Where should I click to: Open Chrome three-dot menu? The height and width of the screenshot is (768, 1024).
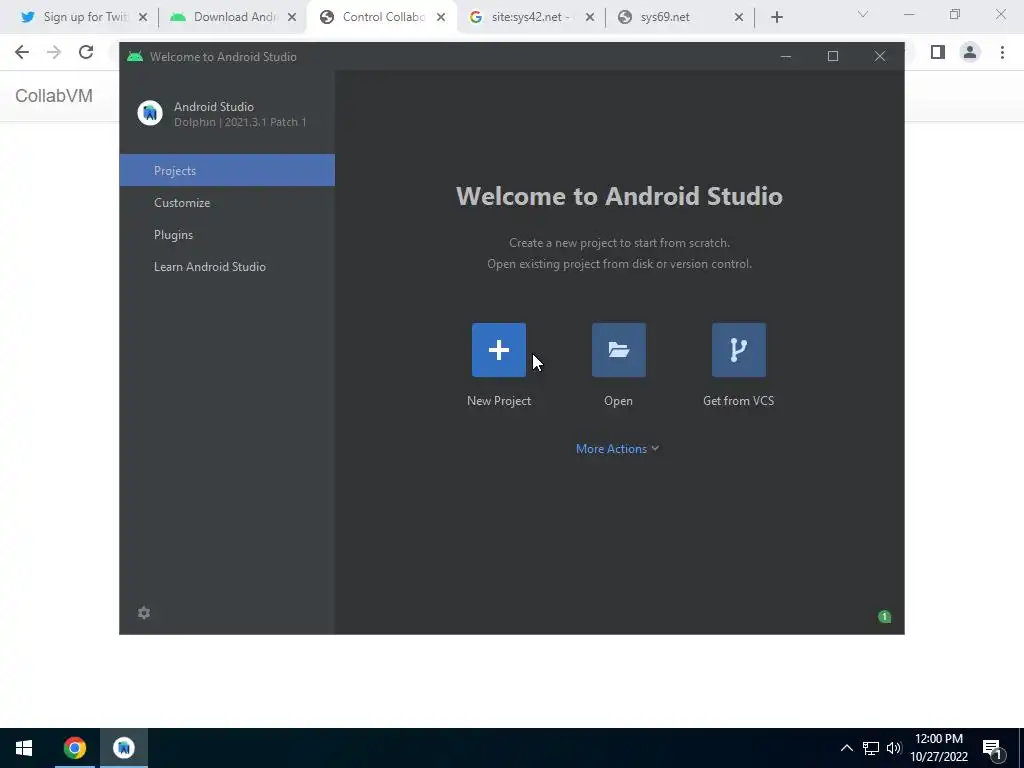(x=1002, y=52)
